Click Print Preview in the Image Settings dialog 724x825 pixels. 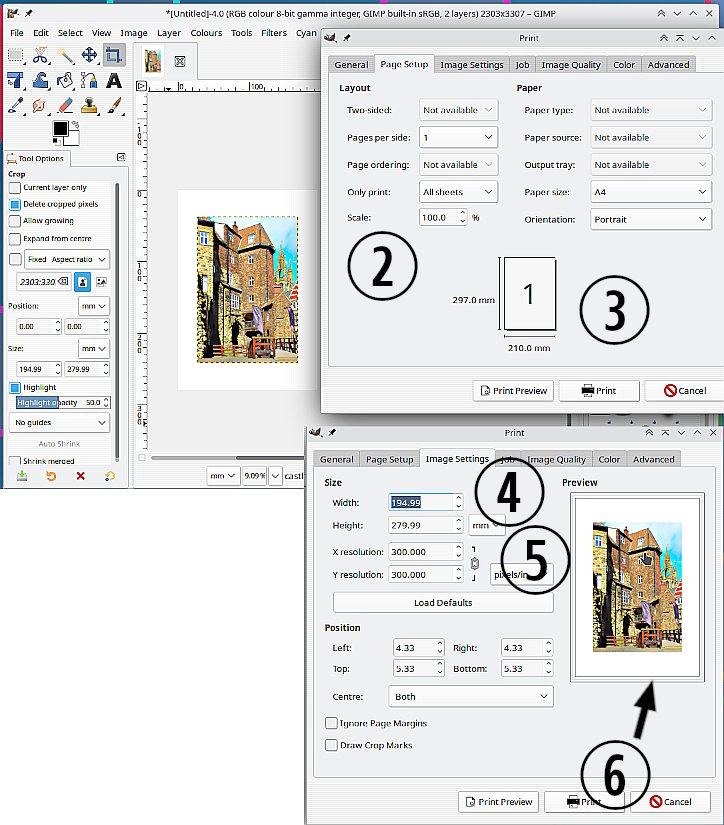coord(499,802)
